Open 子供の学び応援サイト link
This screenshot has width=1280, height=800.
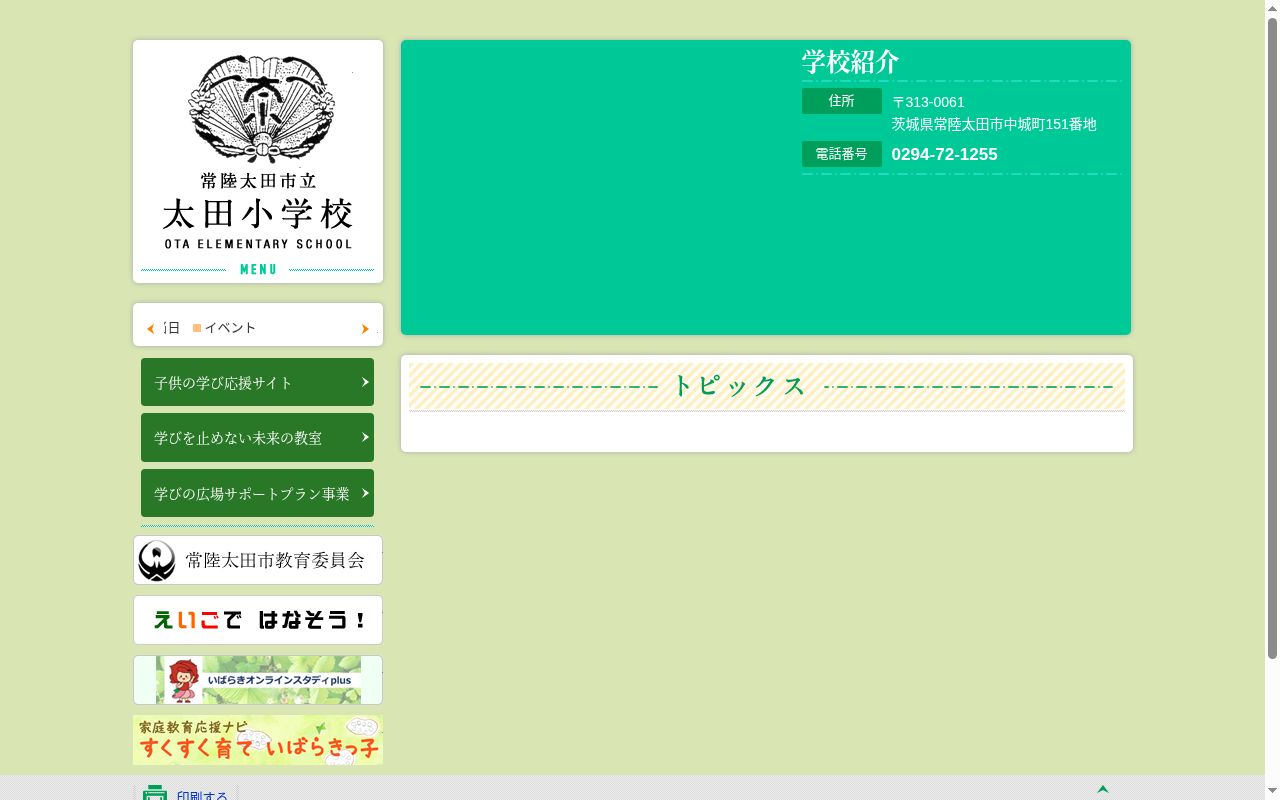[x=257, y=382]
